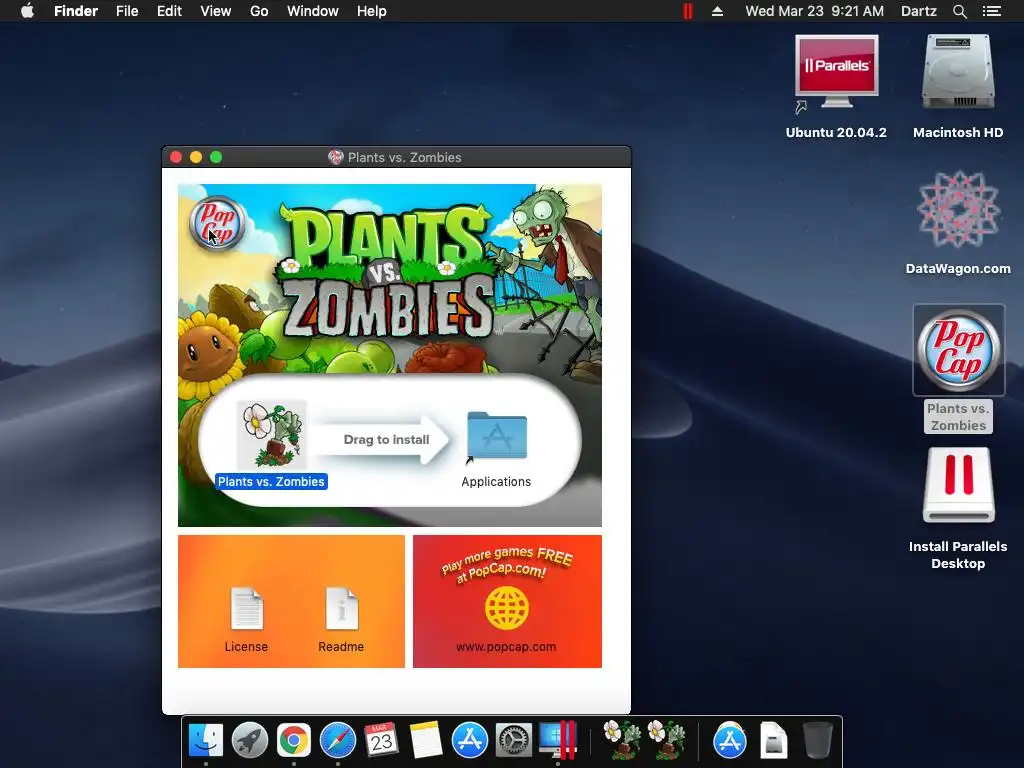Select the Plants vs. Zombies app icon in installer

point(271,436)
